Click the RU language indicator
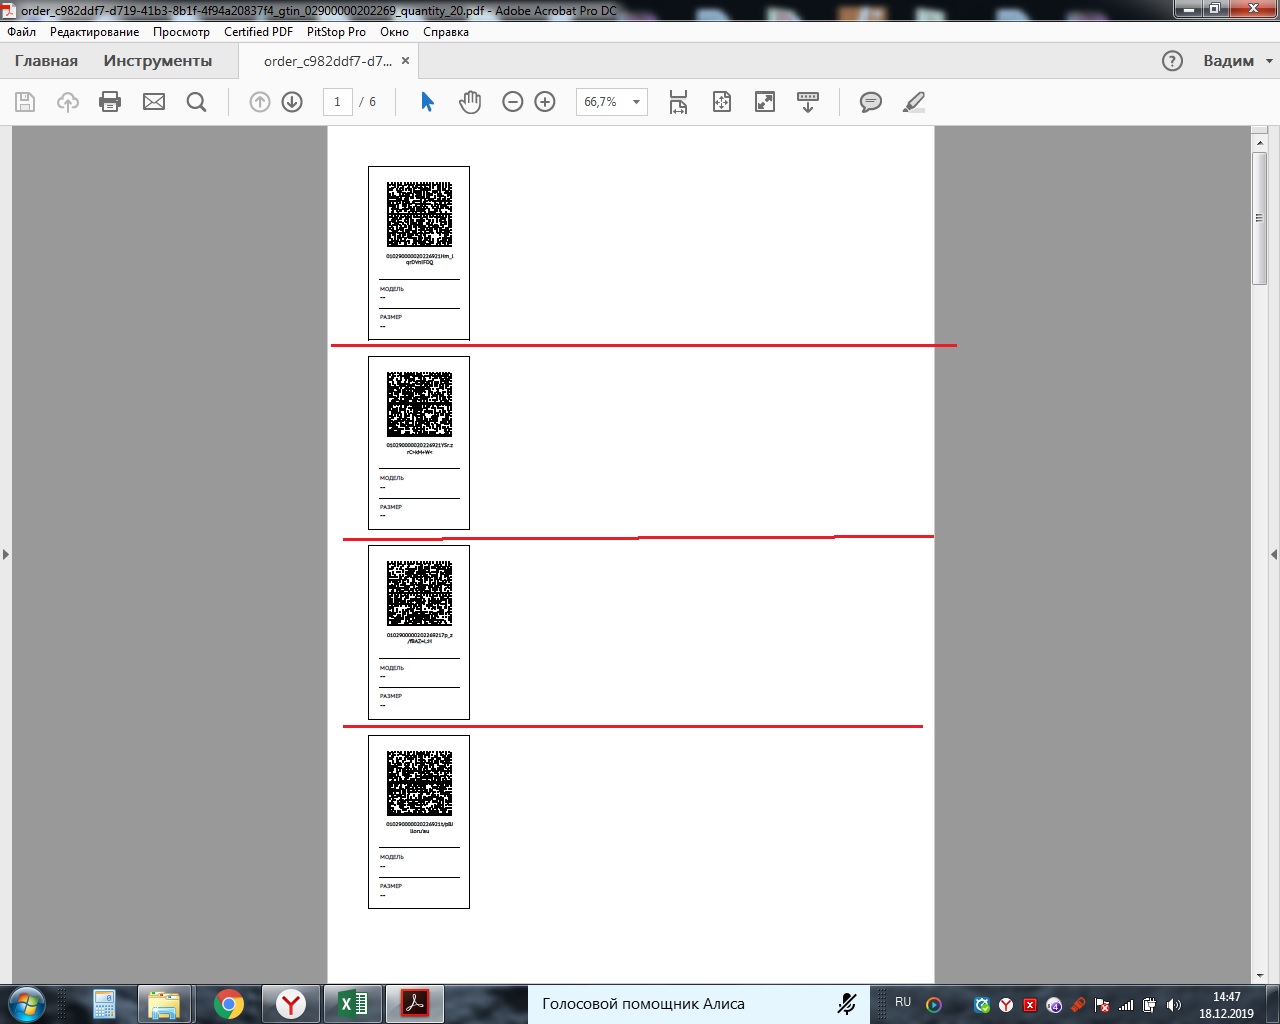 tap(903, 1002)
